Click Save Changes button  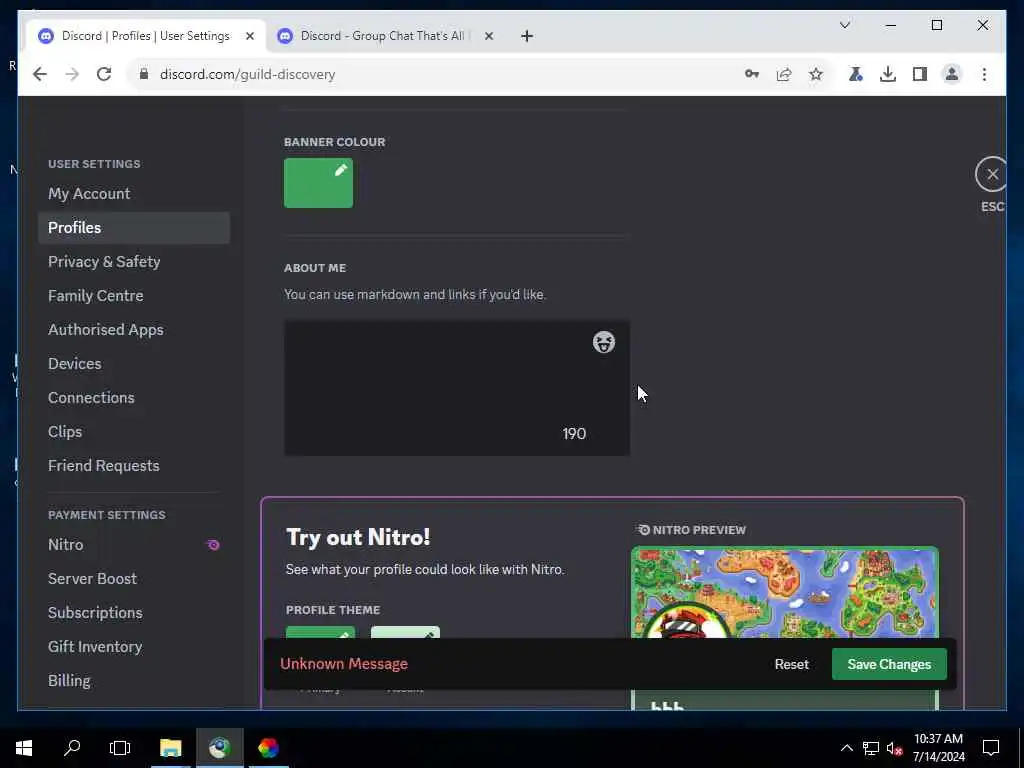point(889,664)
